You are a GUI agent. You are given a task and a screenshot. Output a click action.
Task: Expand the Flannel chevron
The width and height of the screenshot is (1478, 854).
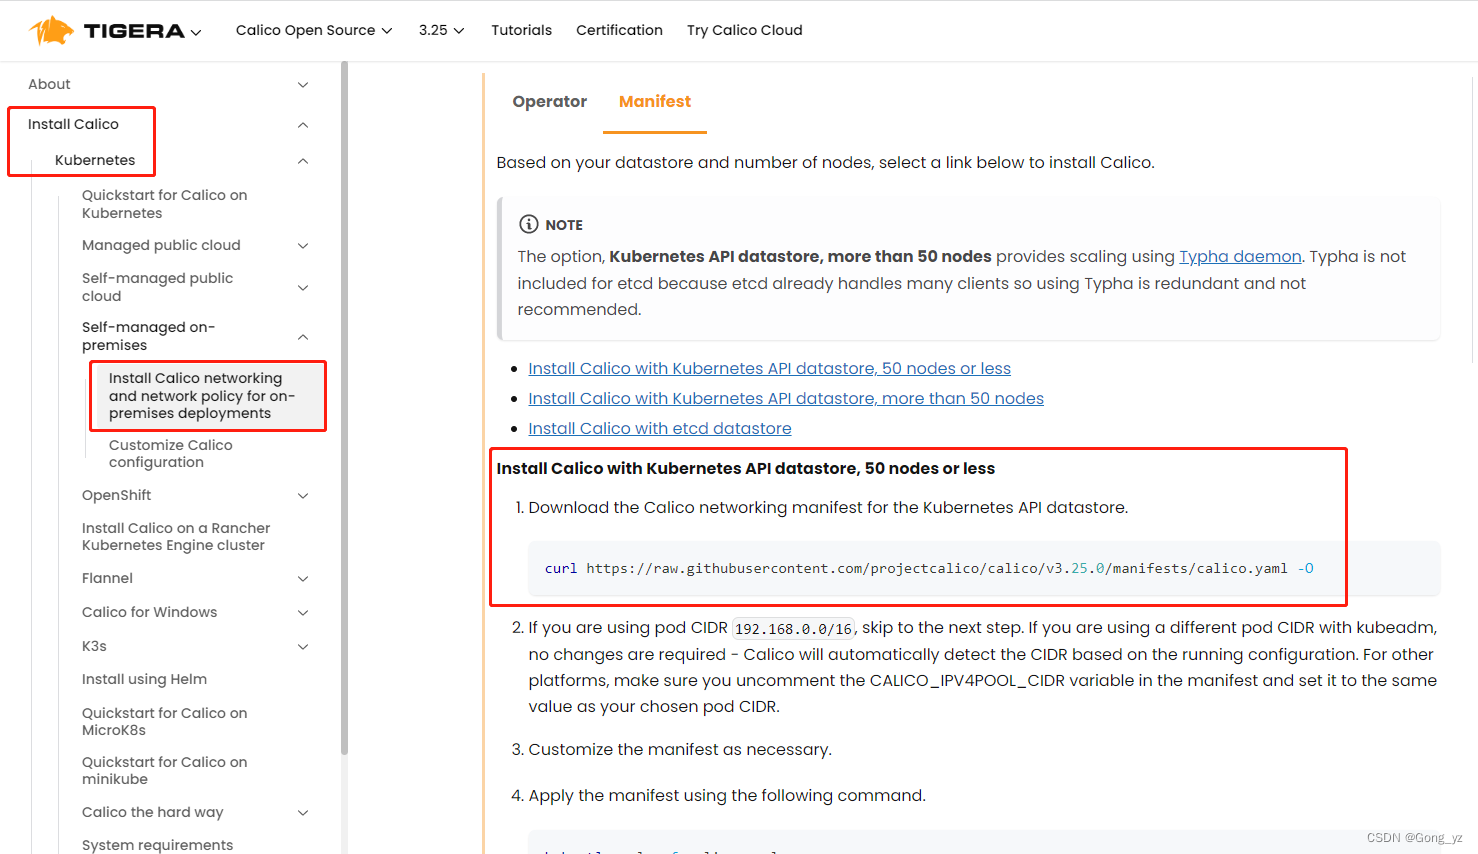303,579
